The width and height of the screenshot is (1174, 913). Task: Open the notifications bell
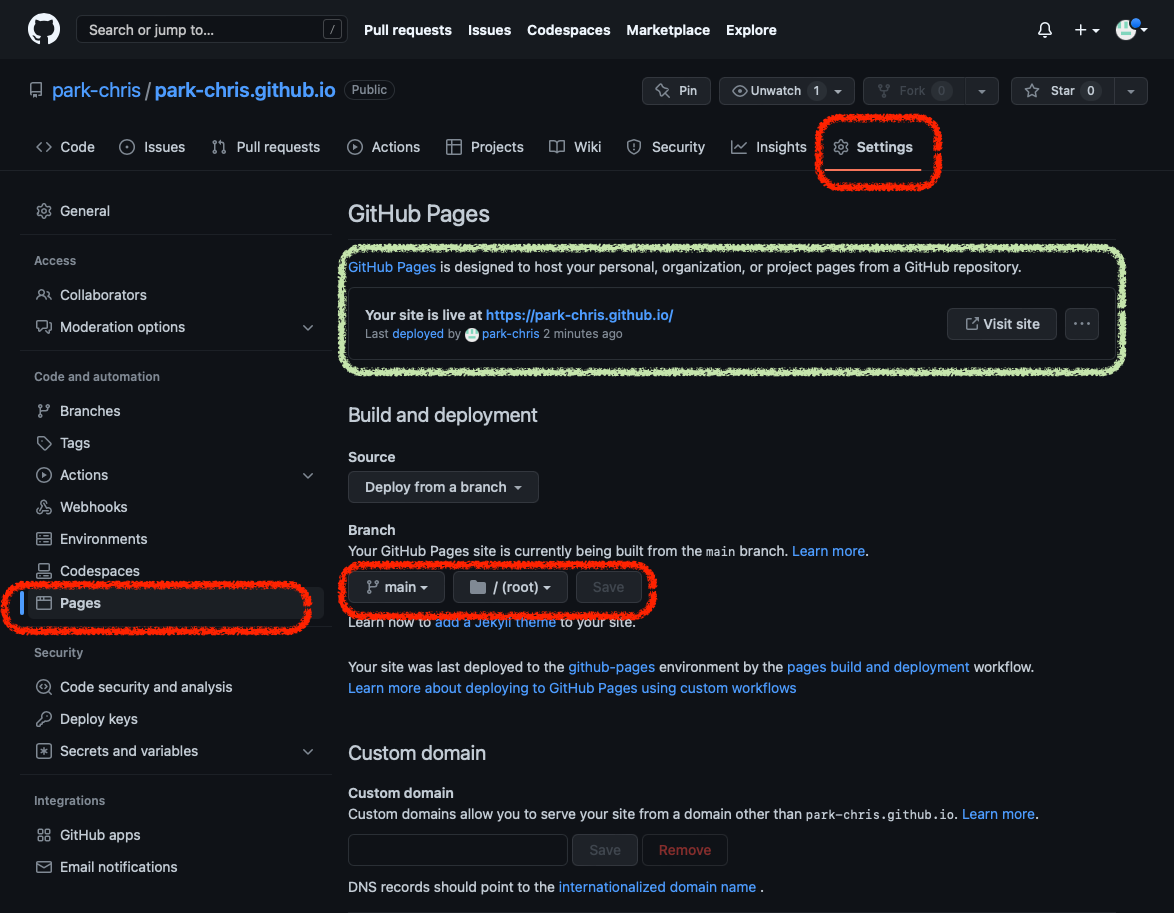pos(1044,30)
